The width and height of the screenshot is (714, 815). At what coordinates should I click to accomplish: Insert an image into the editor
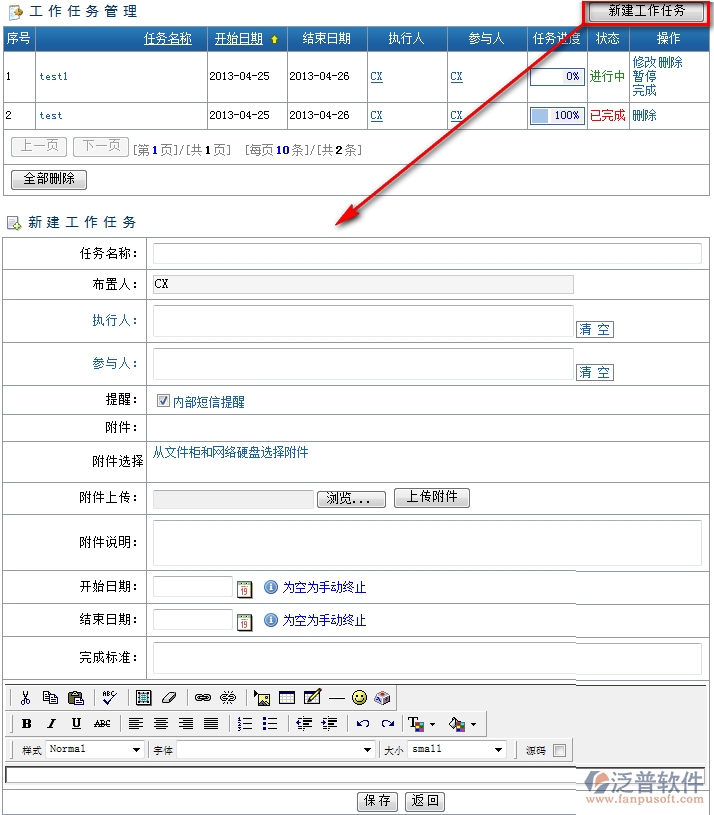(x=262, y=698)
